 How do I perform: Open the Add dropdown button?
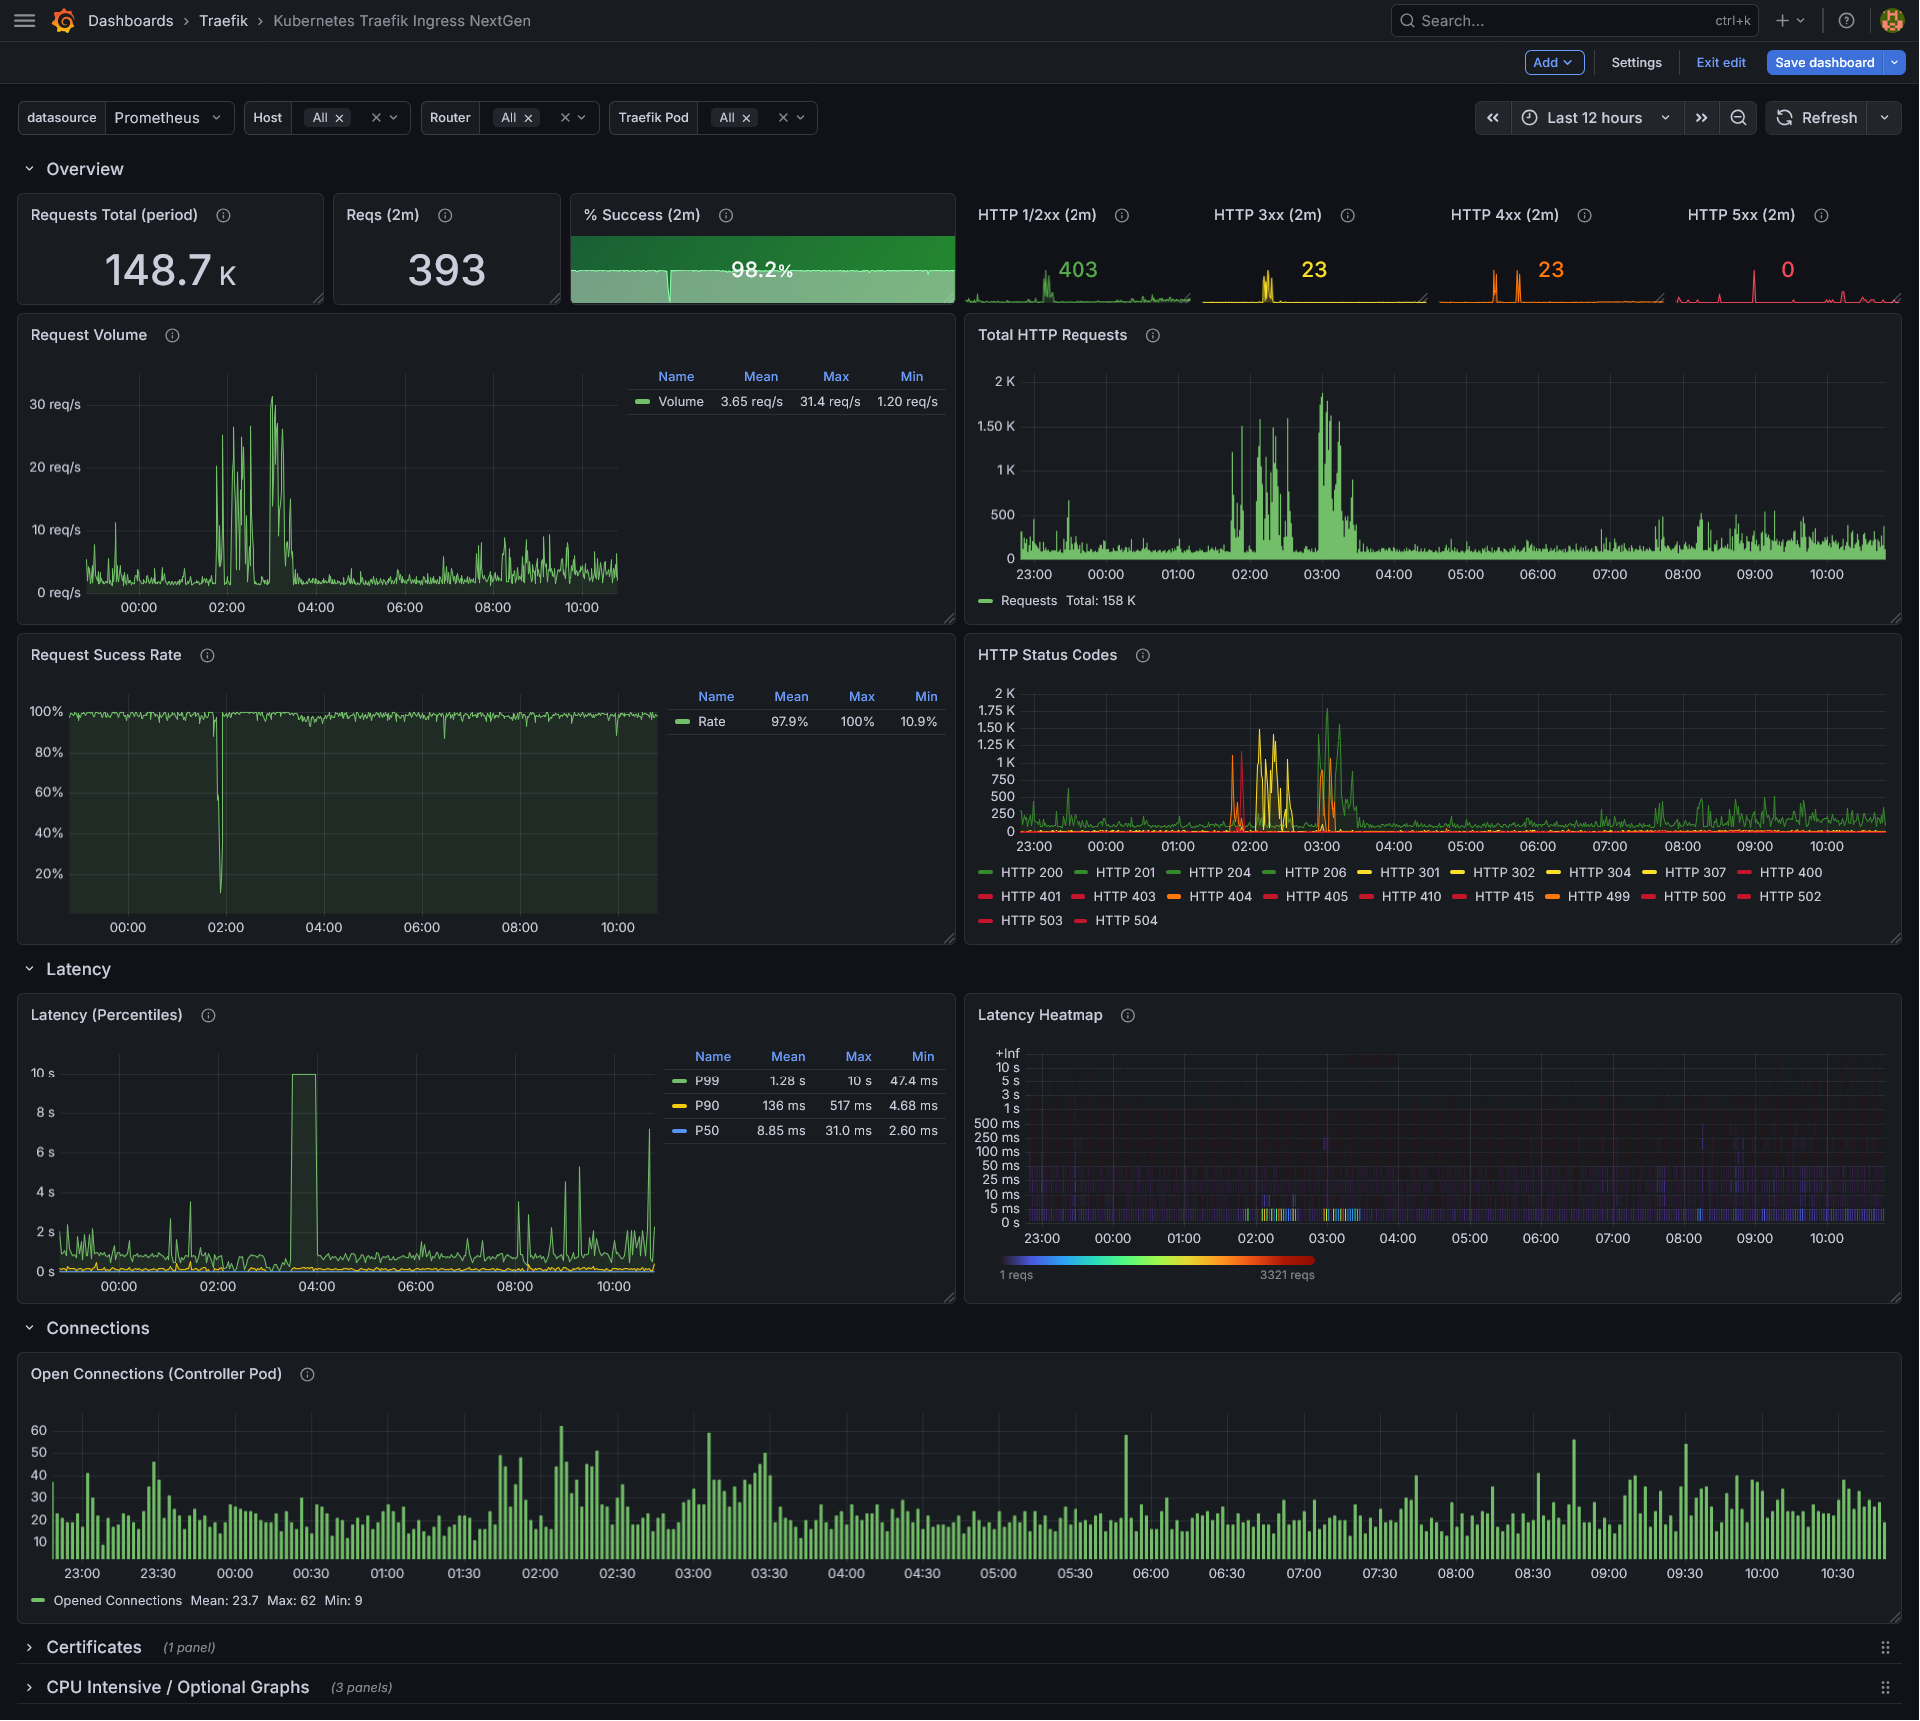coord(1554,63)
